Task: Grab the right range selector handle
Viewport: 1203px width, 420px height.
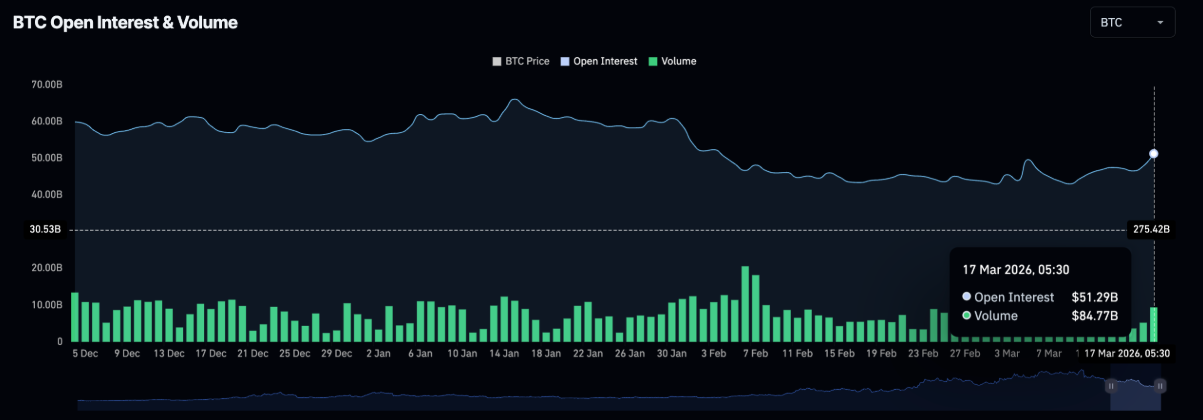Action: click(x=1160, y=385)
